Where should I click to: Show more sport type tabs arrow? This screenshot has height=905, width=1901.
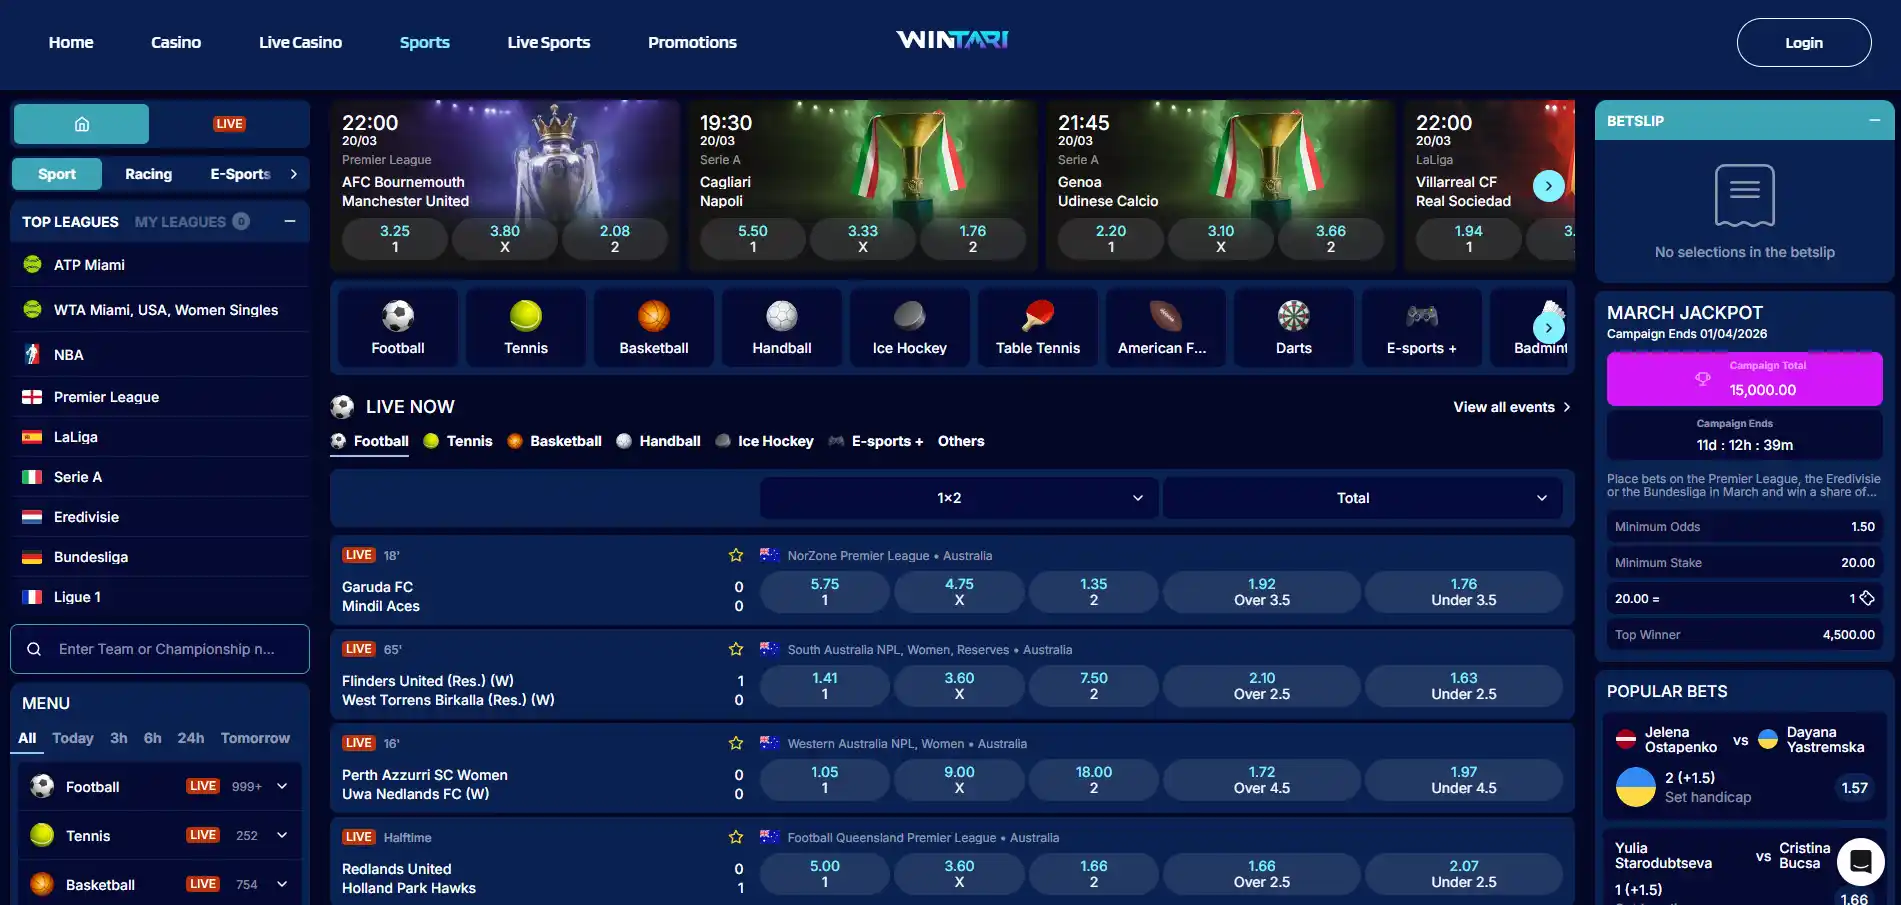click(x=293, y=174)
